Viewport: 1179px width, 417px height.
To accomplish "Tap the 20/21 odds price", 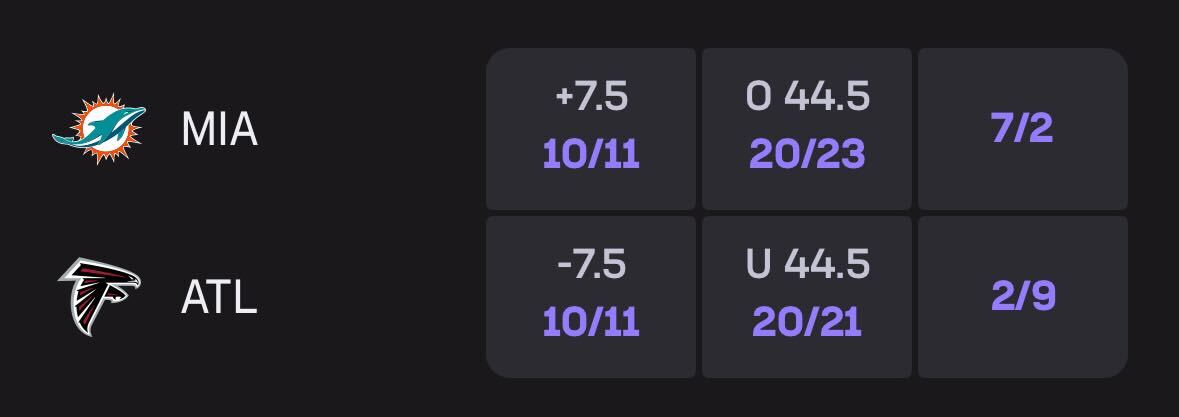I will 807,322.
